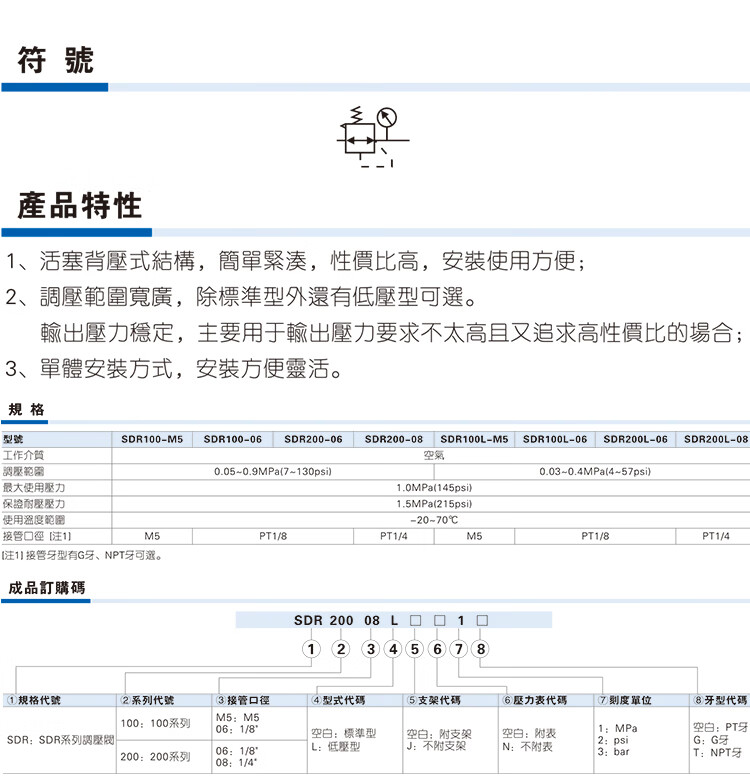Click circled number 4 in order code

click(x=393, y=650)
